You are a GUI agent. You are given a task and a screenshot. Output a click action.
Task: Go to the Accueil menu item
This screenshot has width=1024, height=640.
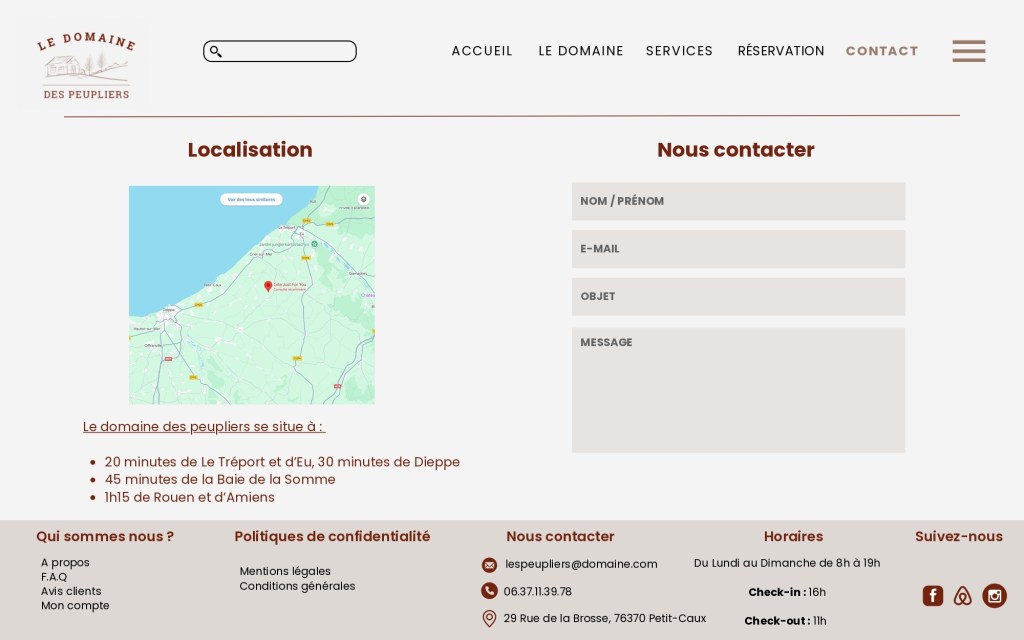click(x=482, y=51)
